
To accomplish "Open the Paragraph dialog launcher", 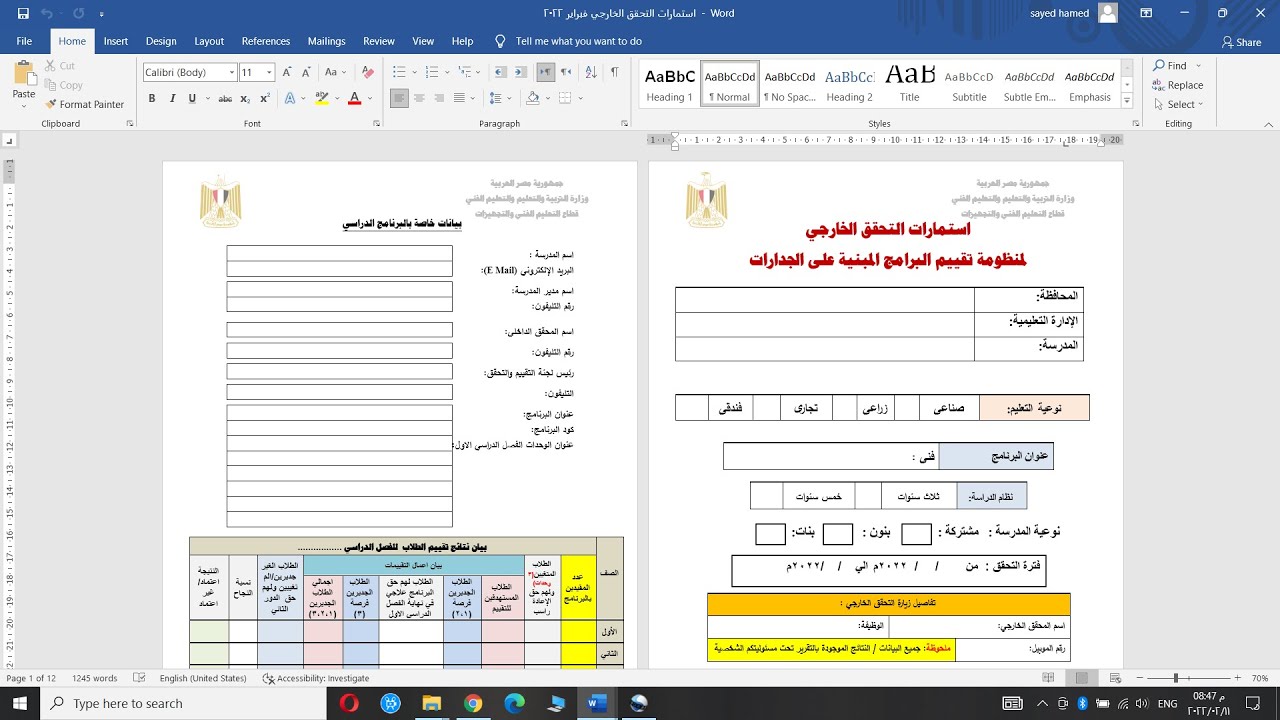I will pos(626,124).
